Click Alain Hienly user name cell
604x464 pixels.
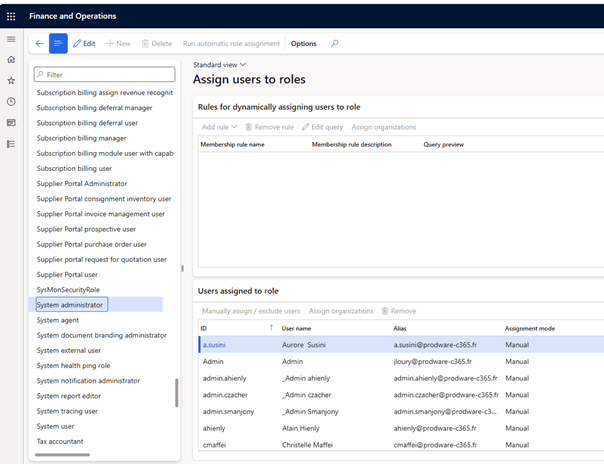[x=300, y=428]
